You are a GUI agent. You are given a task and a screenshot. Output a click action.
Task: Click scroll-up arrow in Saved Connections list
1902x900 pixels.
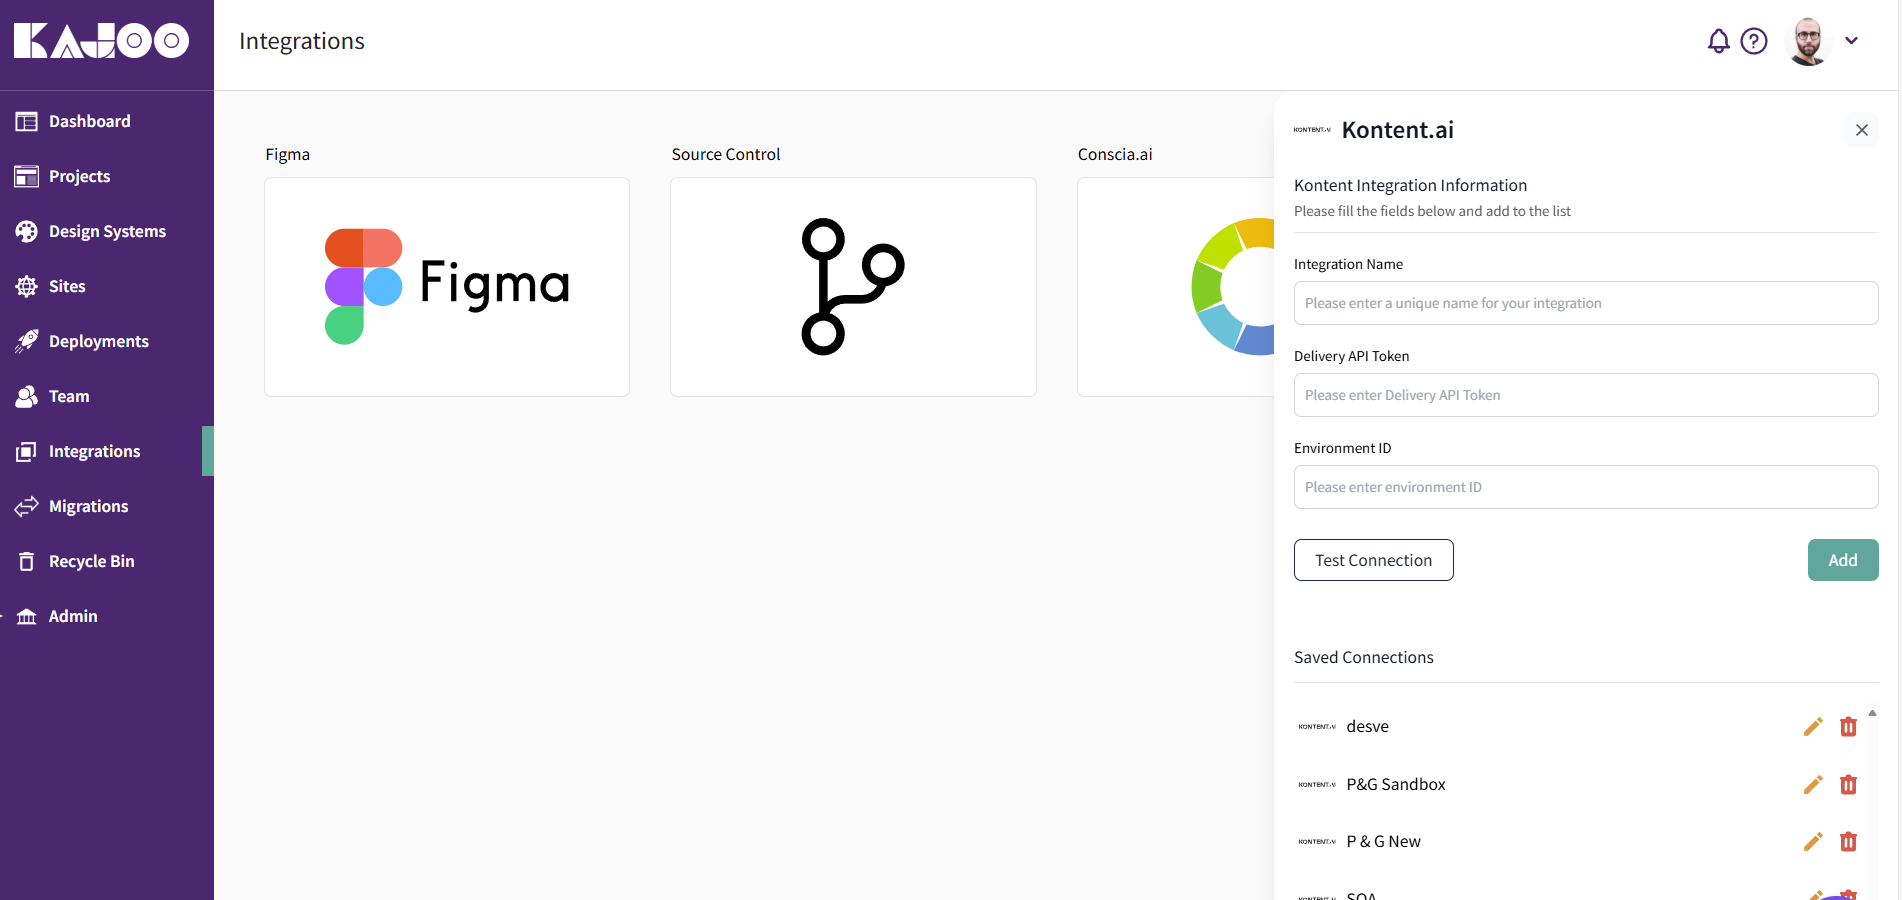tap(1872, 713)
